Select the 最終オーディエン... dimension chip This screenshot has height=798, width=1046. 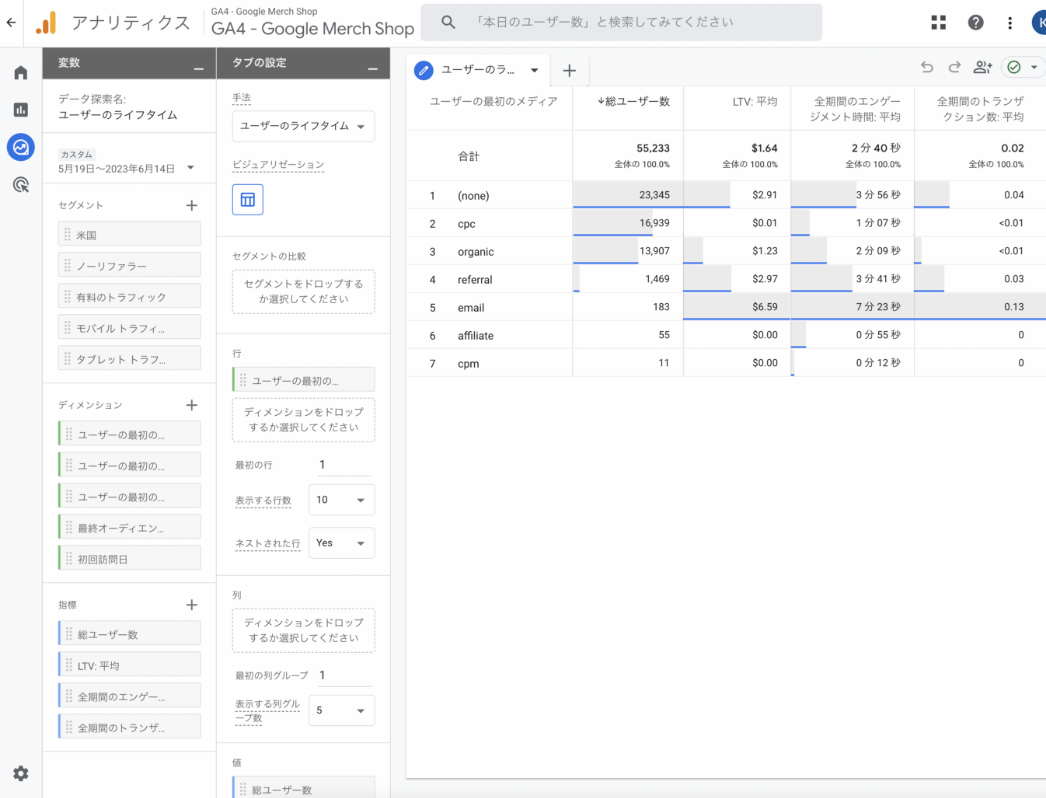tap(129, 528)
